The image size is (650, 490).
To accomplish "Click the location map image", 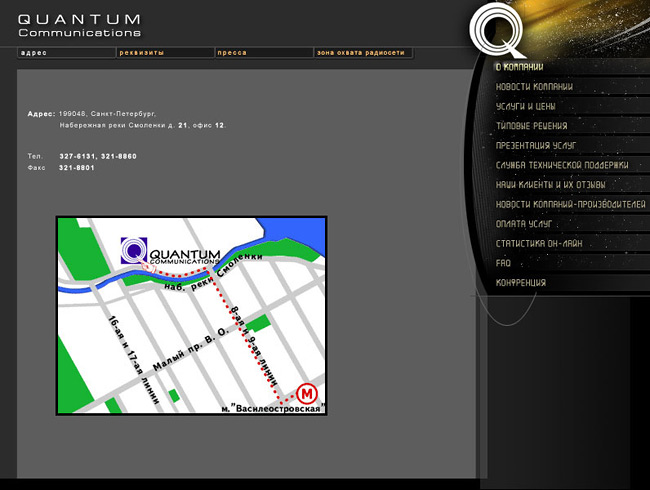I will (x=192, y=315).
